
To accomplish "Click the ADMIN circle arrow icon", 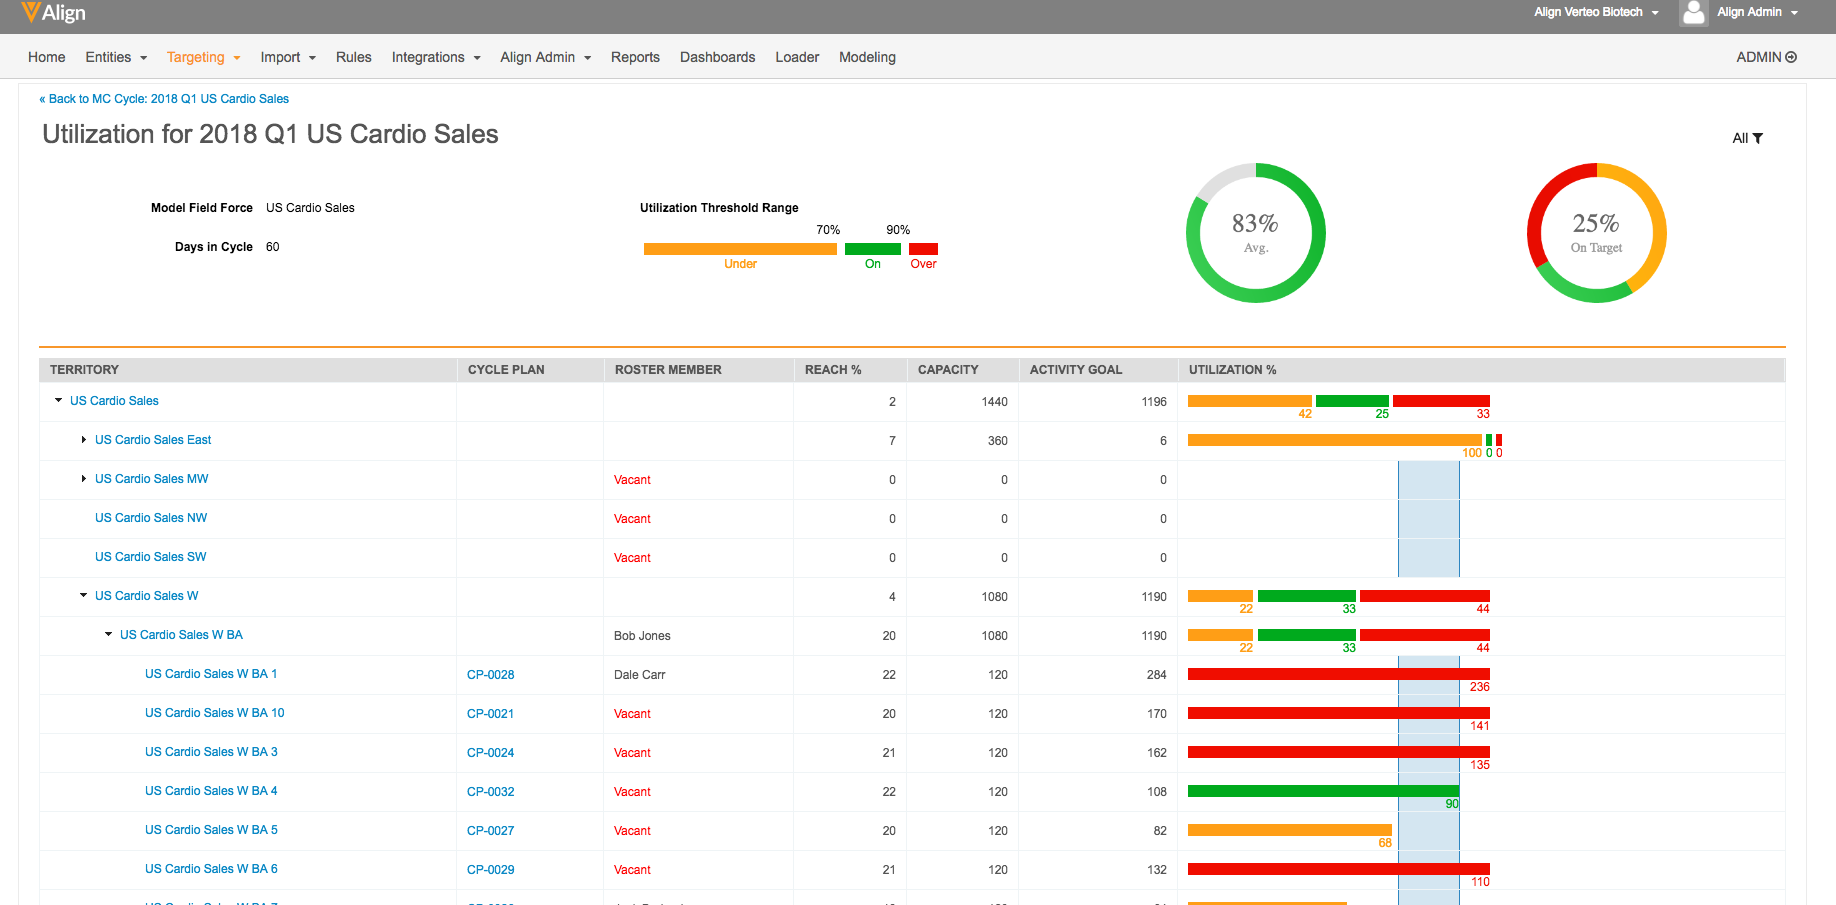I will 1791,58.
